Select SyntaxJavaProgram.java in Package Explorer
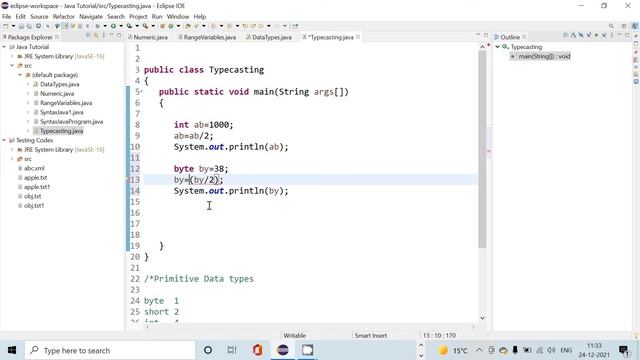 71,122
